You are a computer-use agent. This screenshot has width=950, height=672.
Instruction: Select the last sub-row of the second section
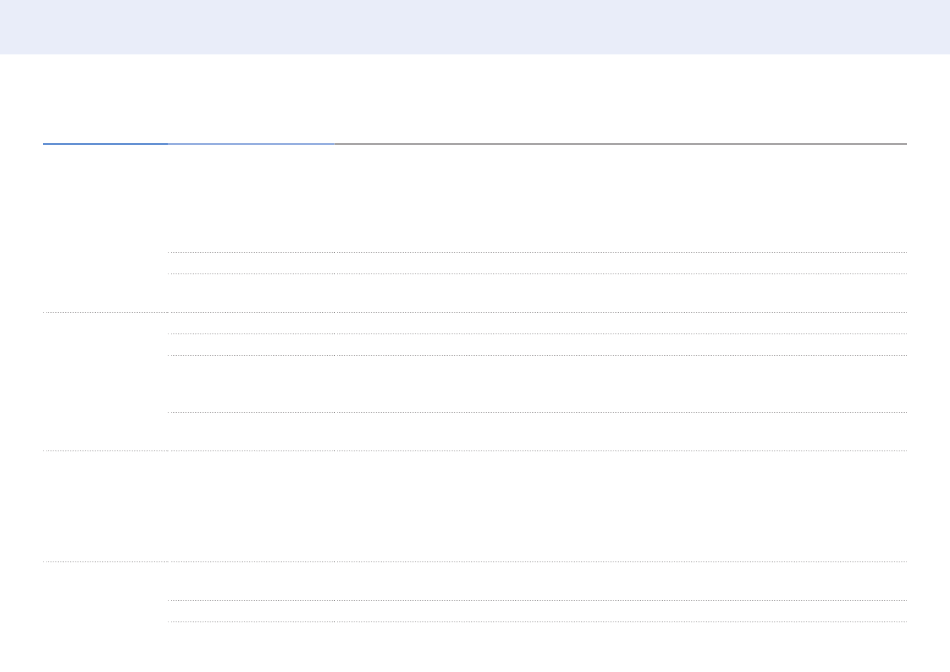tap(538, 431)
